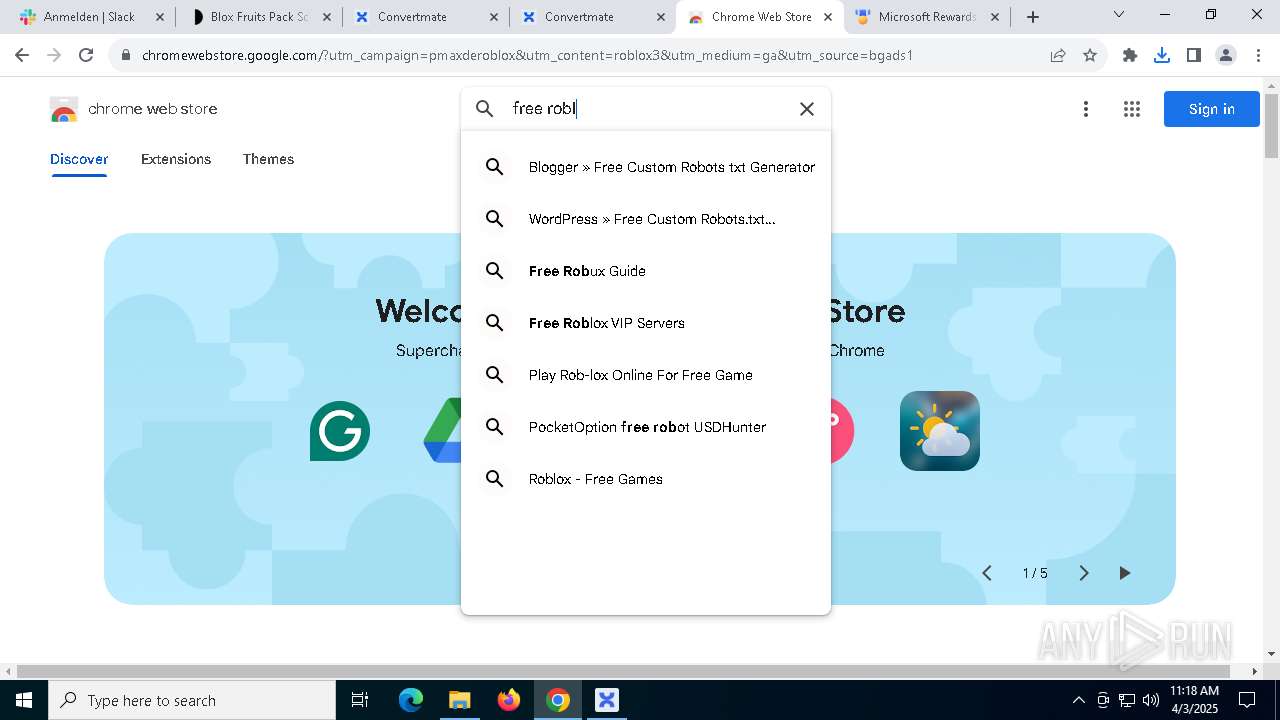Screen dimensions: 1280x720
Task: Close the Microsoft Rewards tab
Action: click(x=994, y=17)
